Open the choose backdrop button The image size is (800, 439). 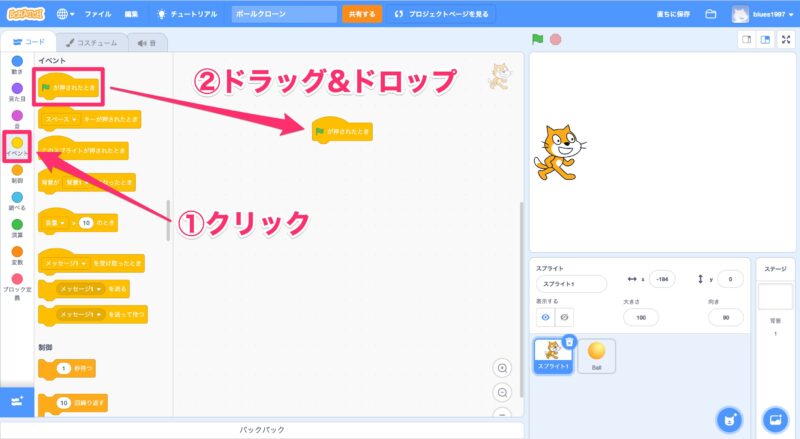click(774, 418)
